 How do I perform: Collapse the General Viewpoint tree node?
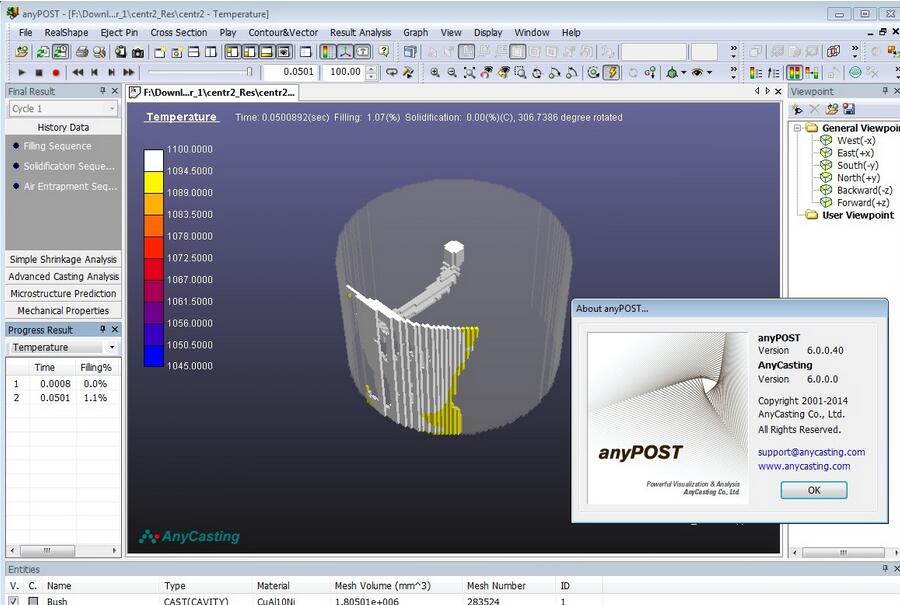(797, 128)
